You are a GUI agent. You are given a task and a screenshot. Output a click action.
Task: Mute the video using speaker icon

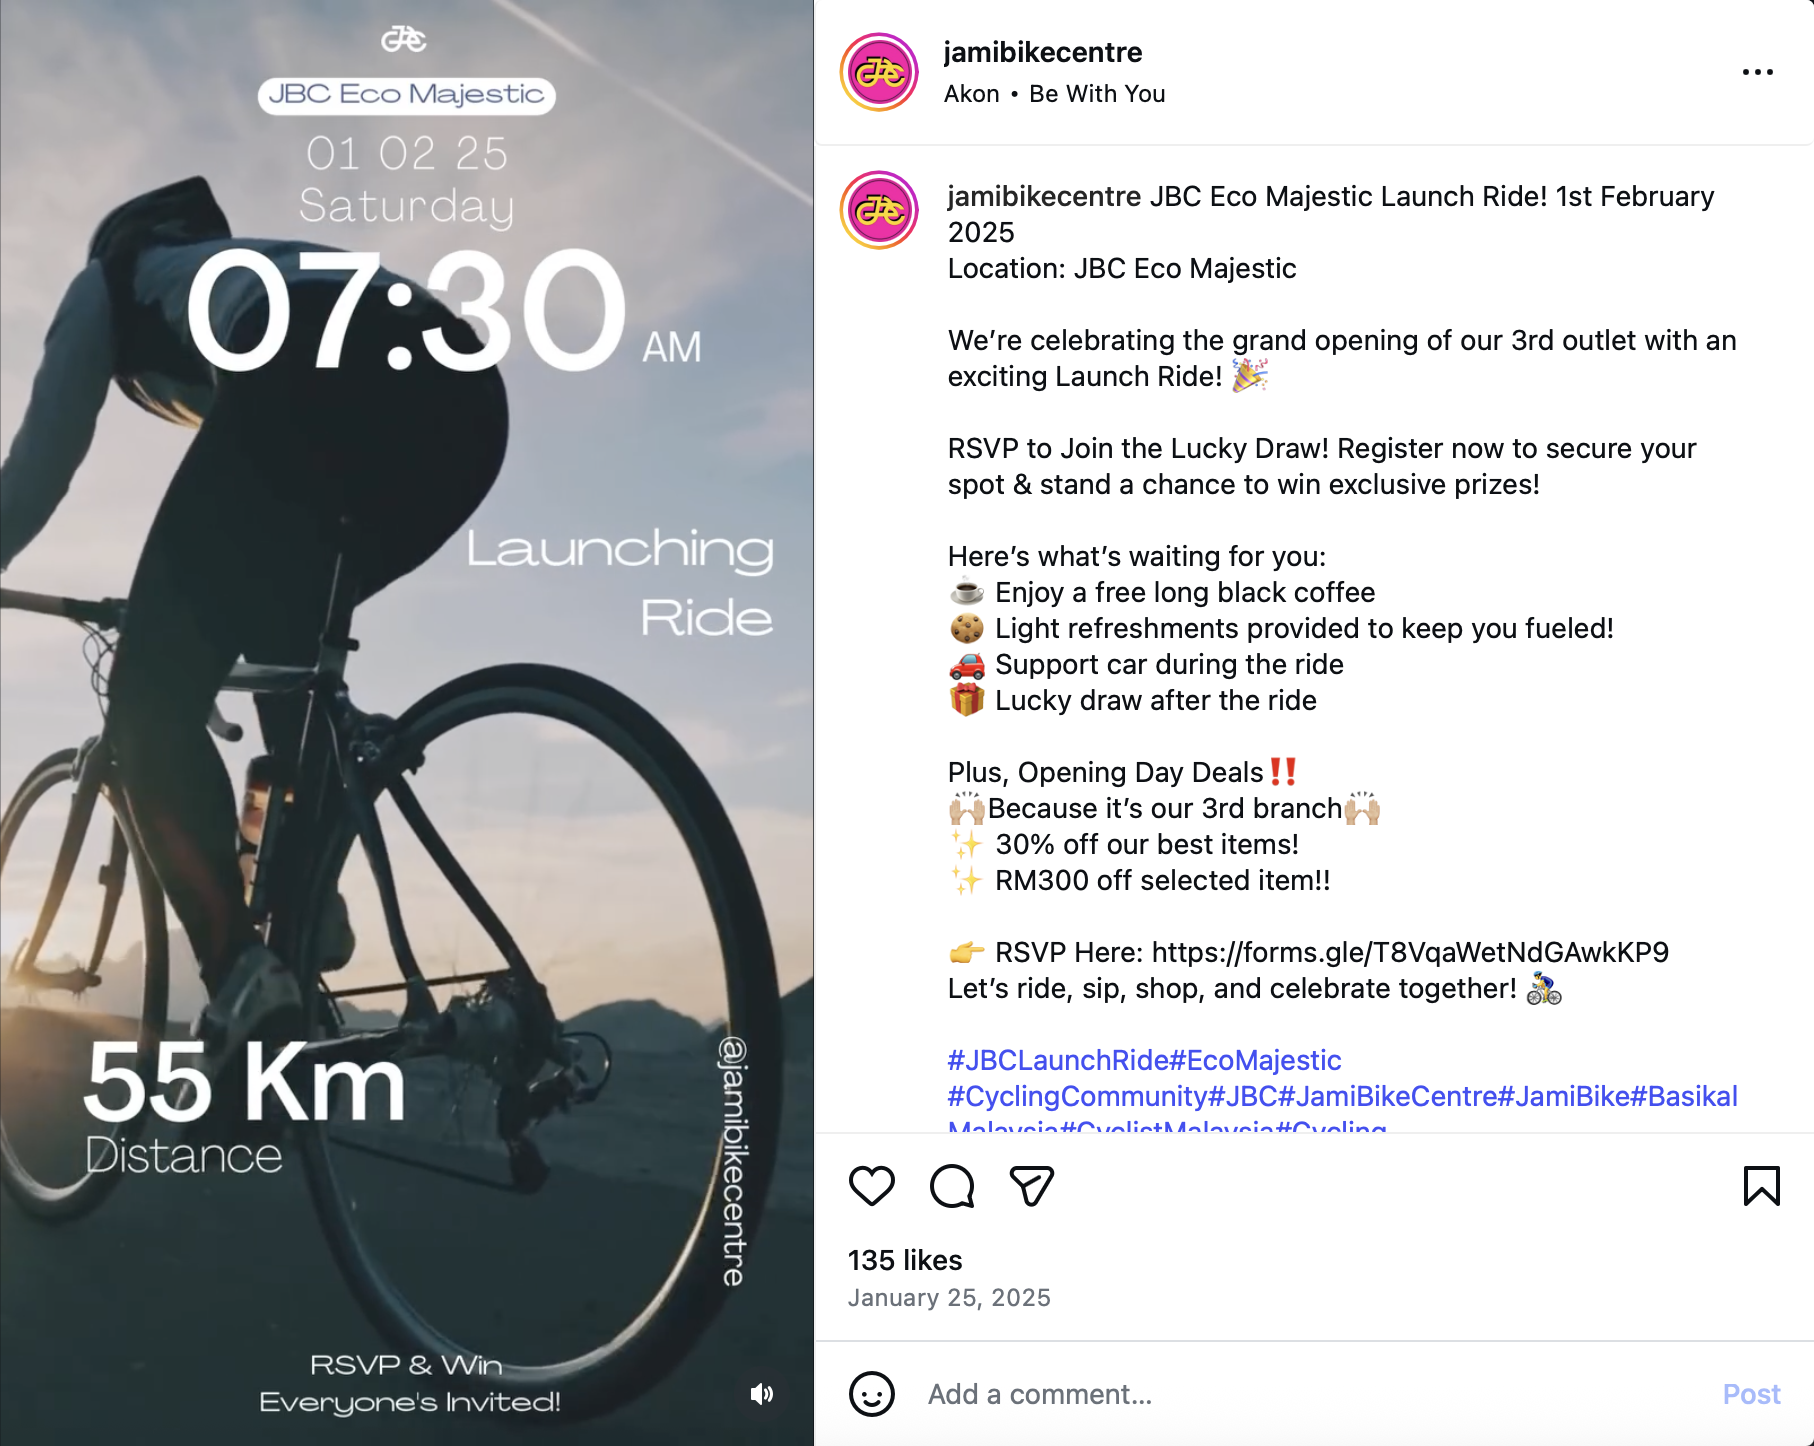click(x=762, y=1394)
